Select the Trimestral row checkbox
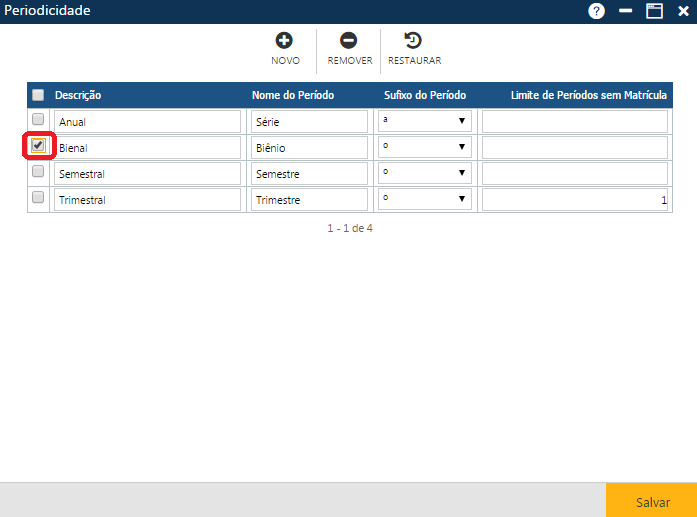Image resolution: width=697 pixels, height=517 pixels. [38, 198]
